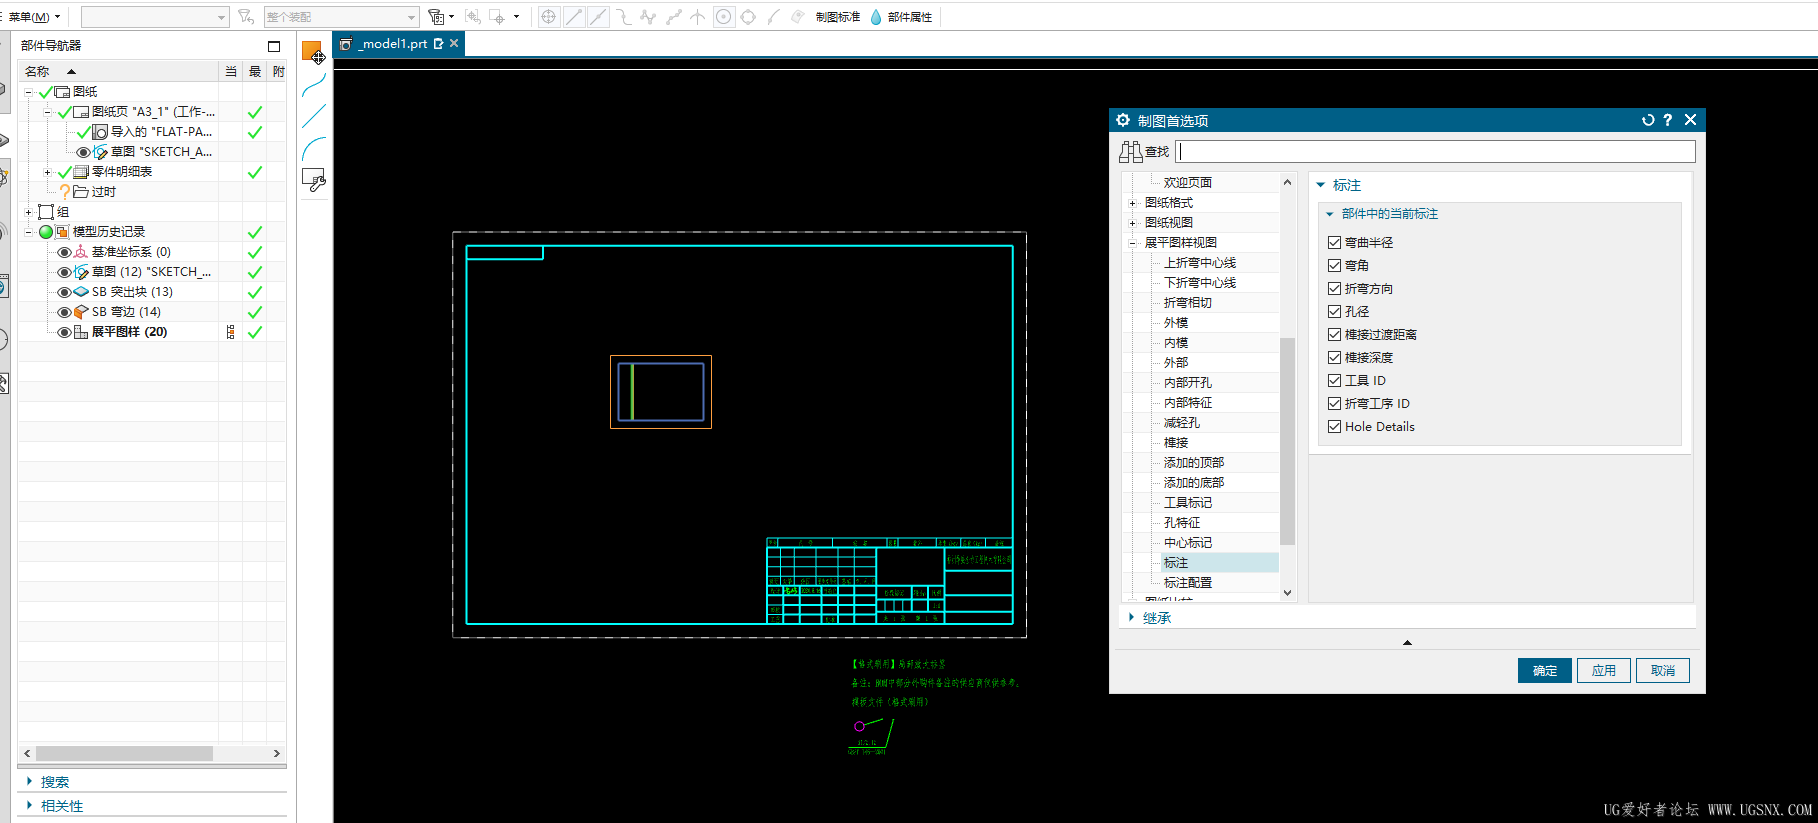Click the 确定 button
The width and height of the screenshot is (1818, 823).
(x=1545, y=671)
